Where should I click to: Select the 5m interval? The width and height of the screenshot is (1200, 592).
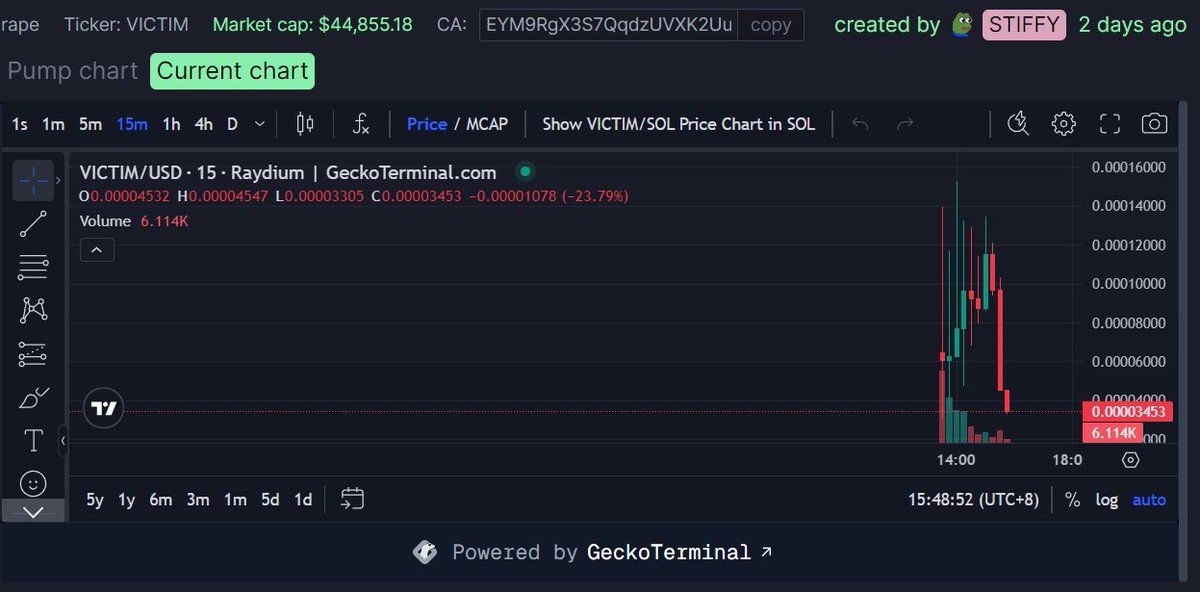pos(91,124)
